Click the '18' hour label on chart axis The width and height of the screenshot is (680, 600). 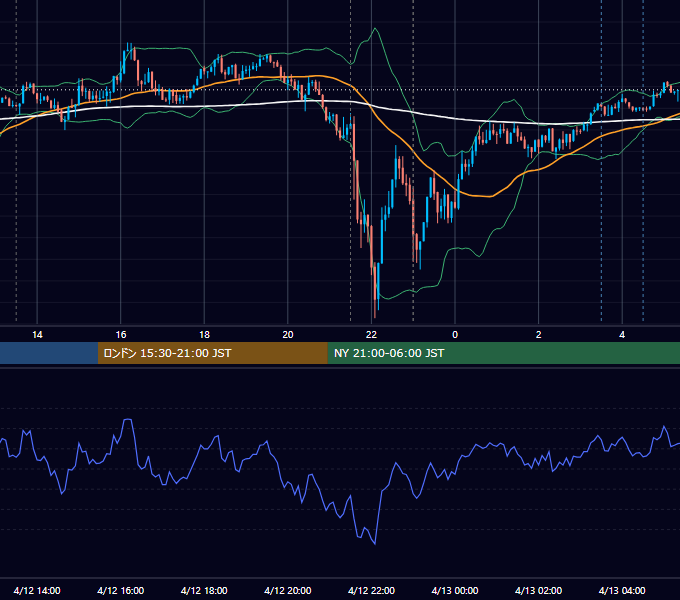[204, 335]
